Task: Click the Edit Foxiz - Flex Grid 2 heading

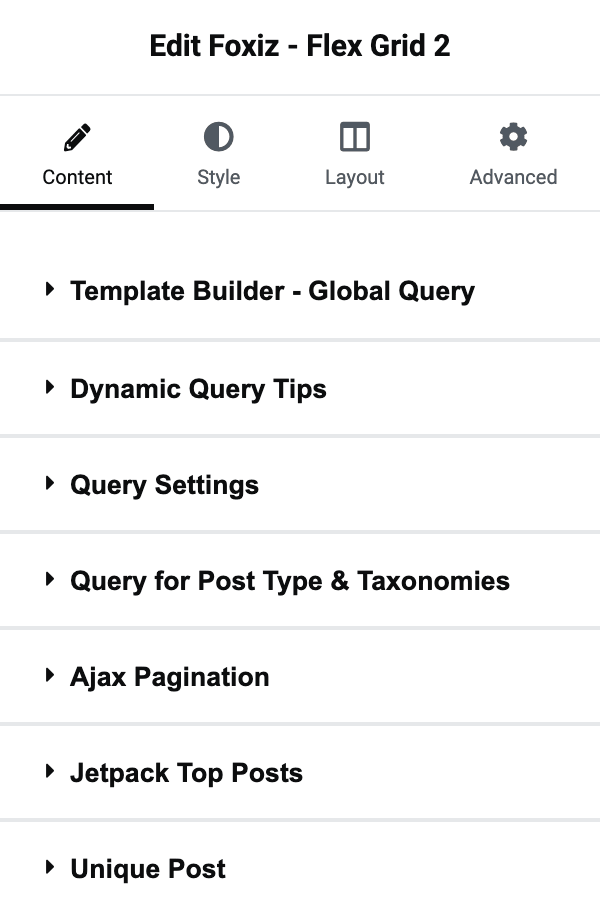Action: click(300, 46)
